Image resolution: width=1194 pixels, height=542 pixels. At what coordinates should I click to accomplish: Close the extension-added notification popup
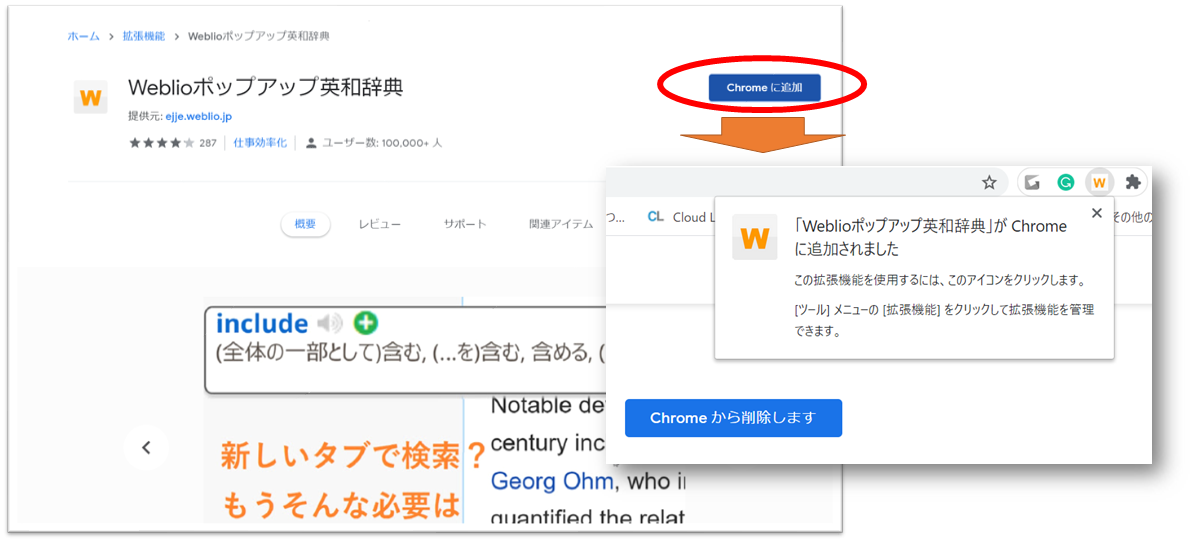(1097, 213)
